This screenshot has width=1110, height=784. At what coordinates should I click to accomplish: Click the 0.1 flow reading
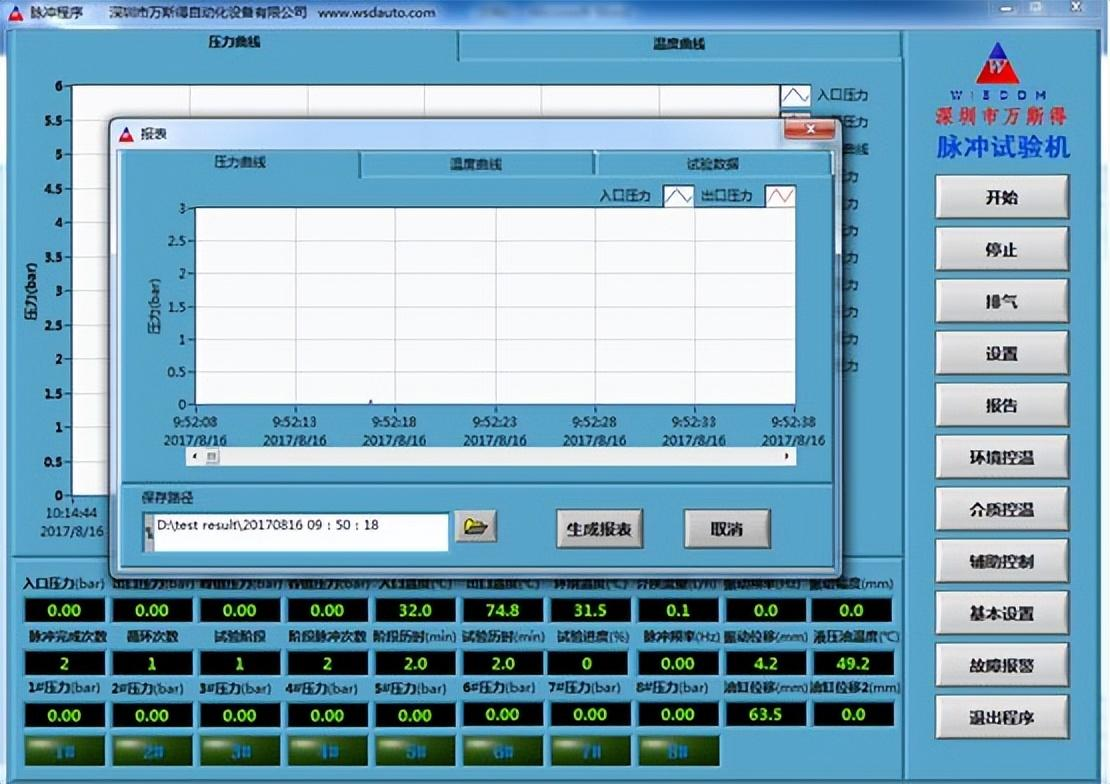pyautogui.click(x=678, y=610)
